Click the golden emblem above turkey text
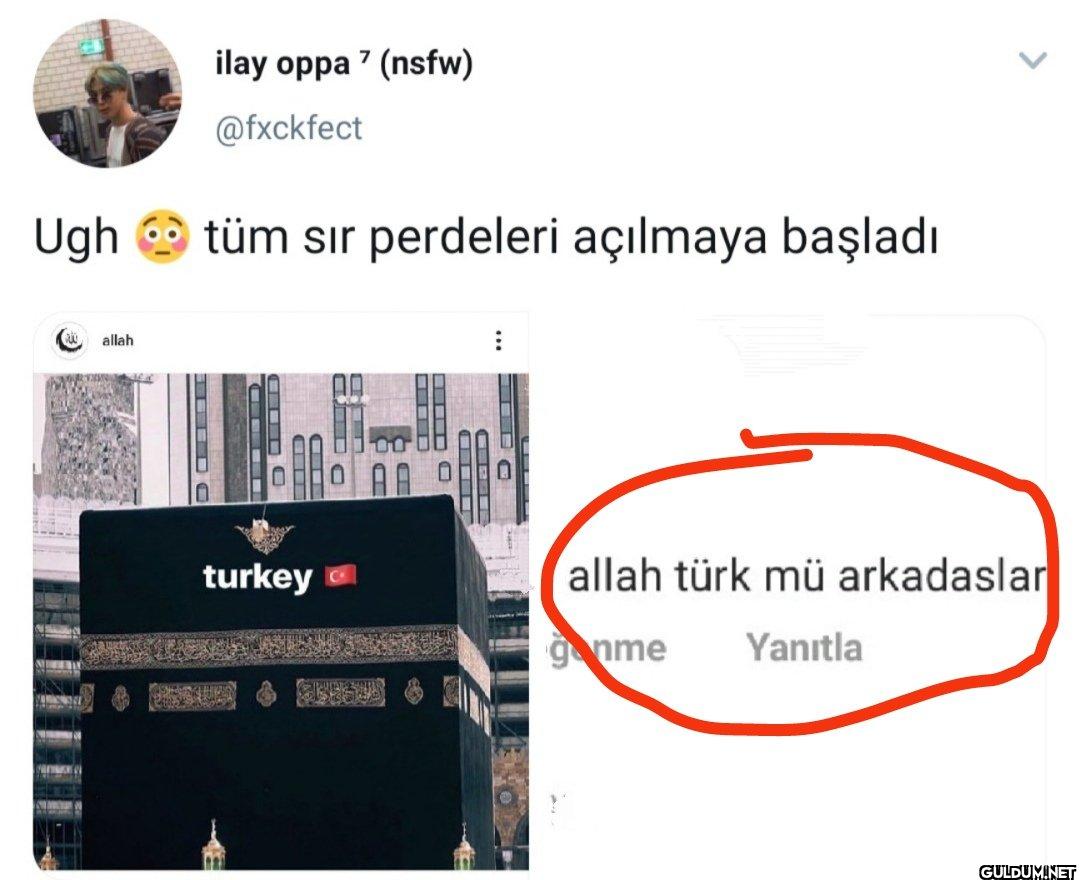Screen dimensions: 1080x880 263,536
